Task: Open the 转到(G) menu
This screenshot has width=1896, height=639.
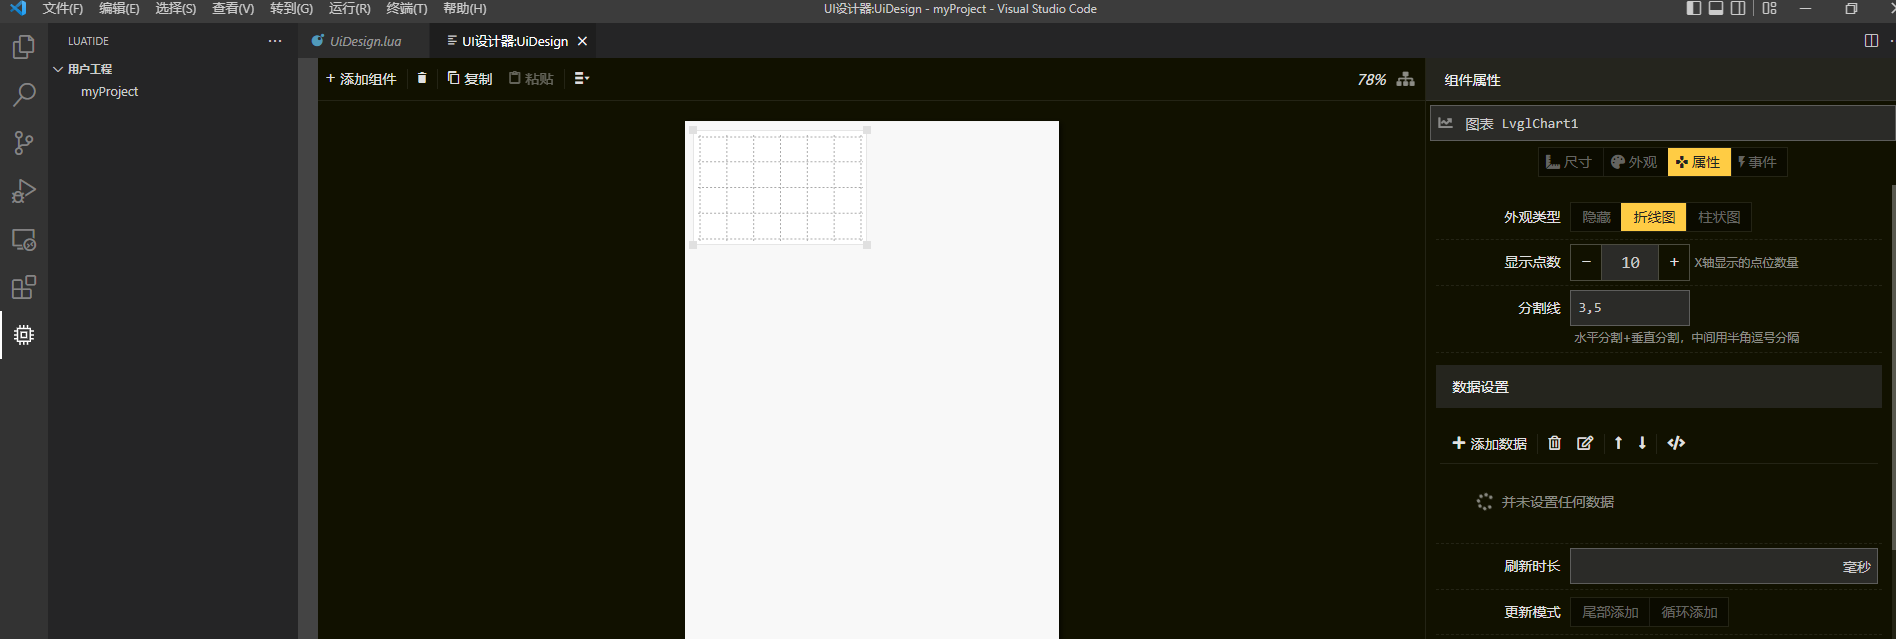Action: click(x=291, y=8)
